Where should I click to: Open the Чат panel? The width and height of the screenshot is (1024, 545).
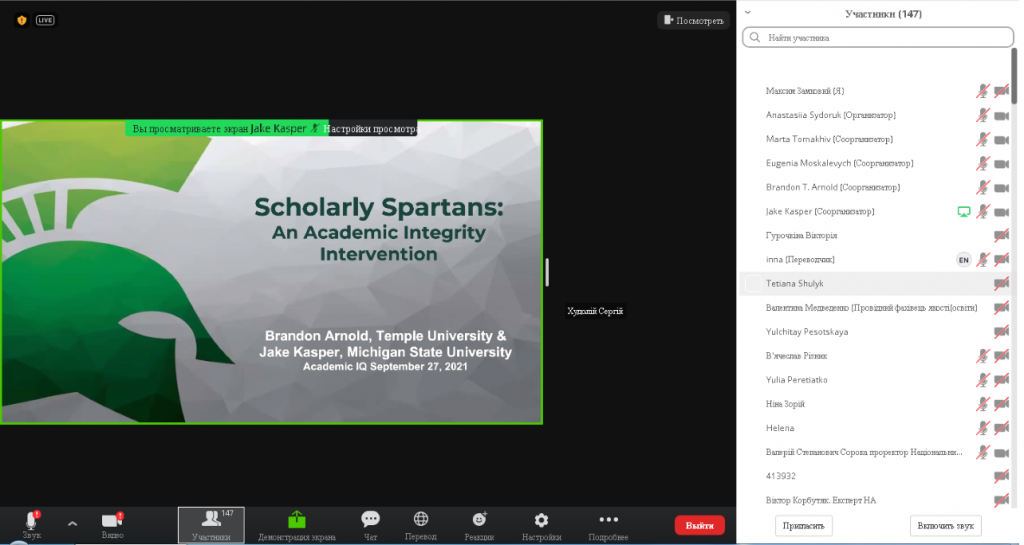[x=370, y=525]
